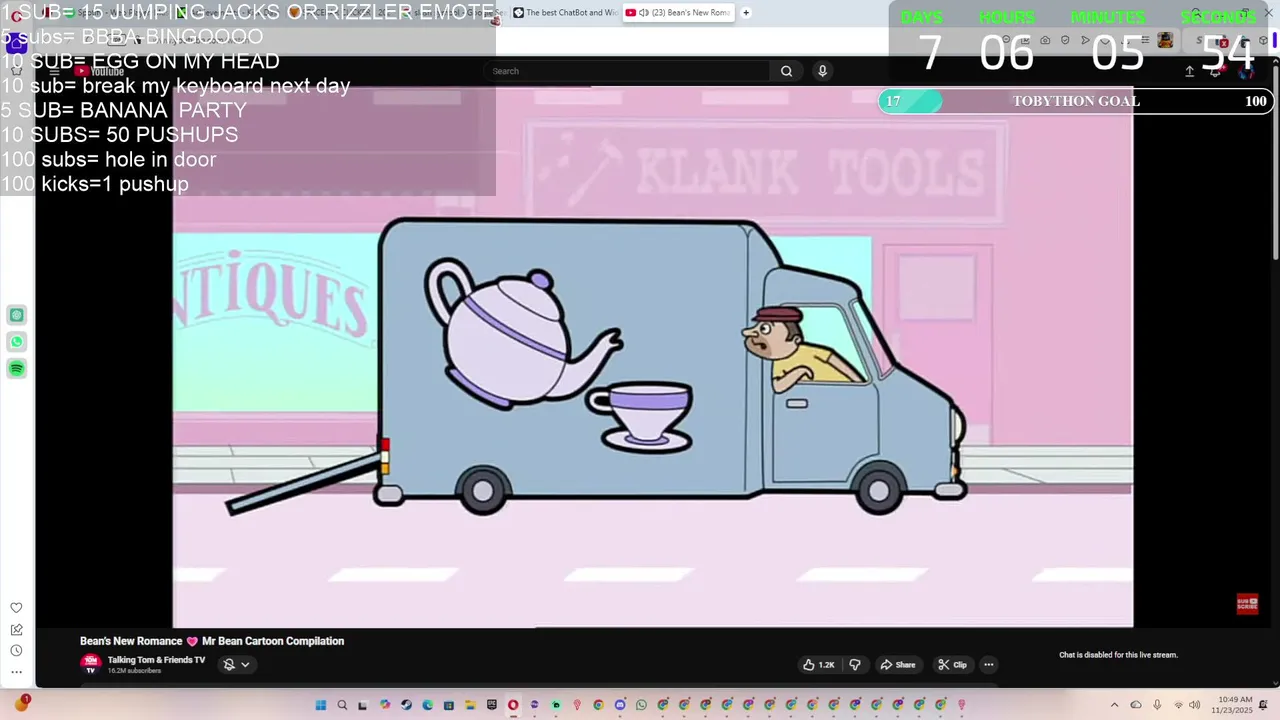Open the File Explorer folder in taskbar

point(470,705)
